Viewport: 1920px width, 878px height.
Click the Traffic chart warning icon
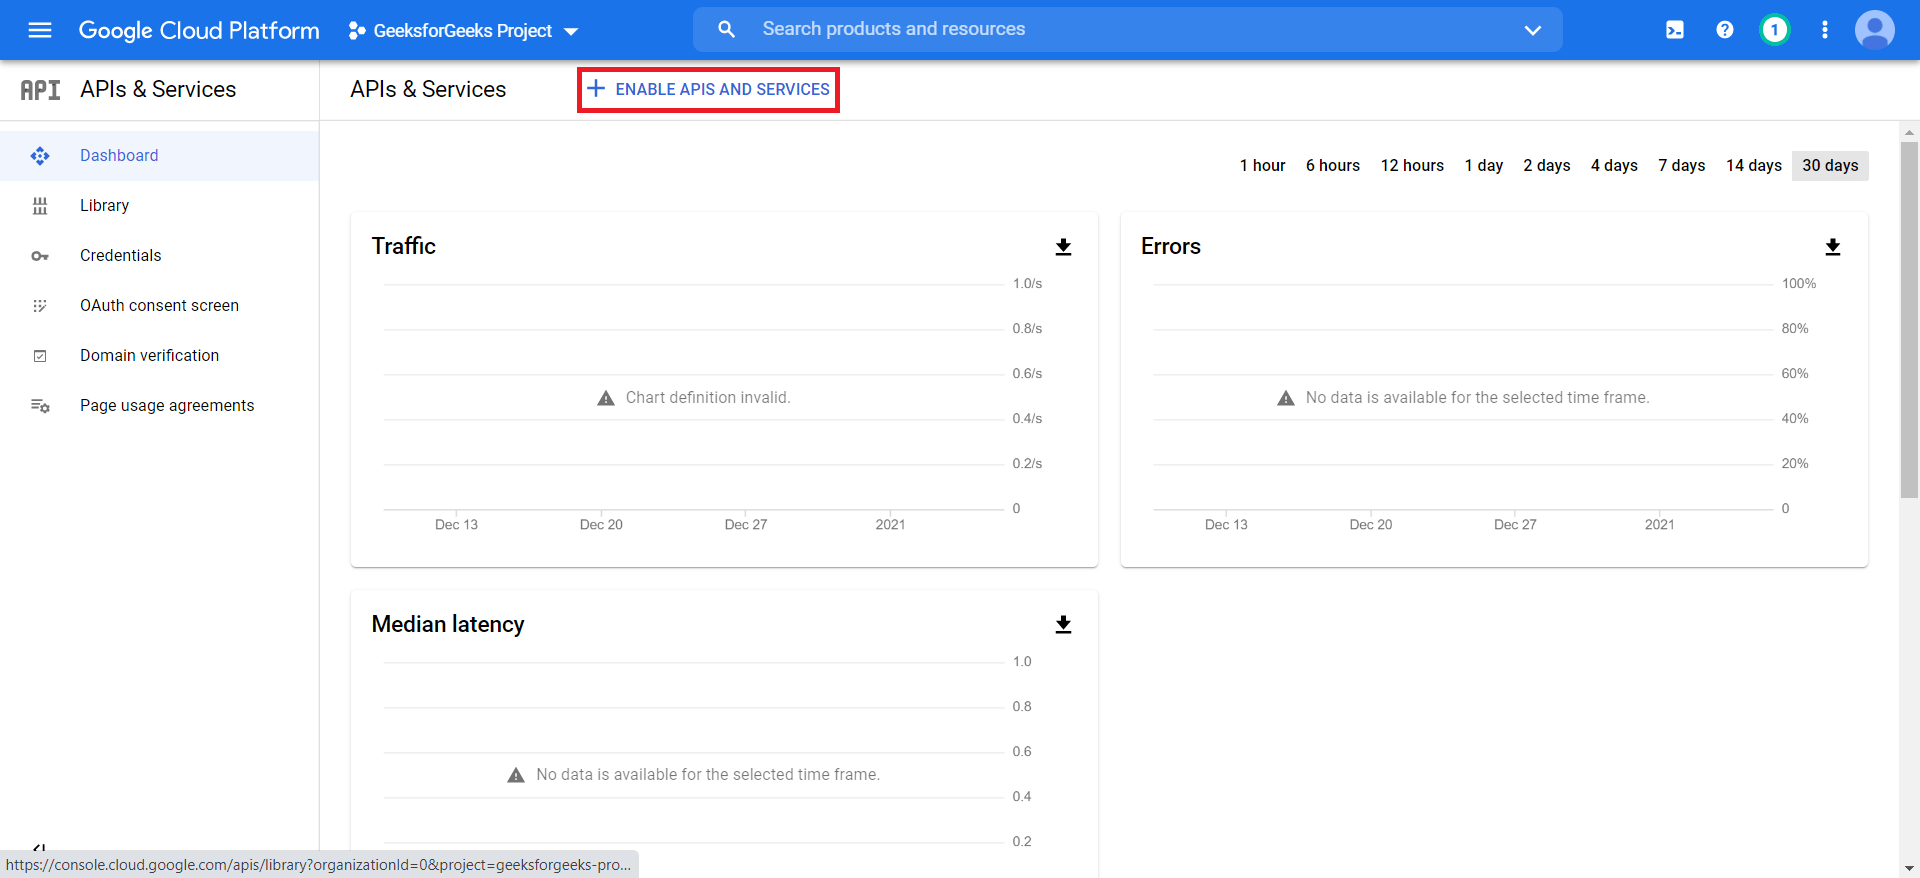point(605,398)
